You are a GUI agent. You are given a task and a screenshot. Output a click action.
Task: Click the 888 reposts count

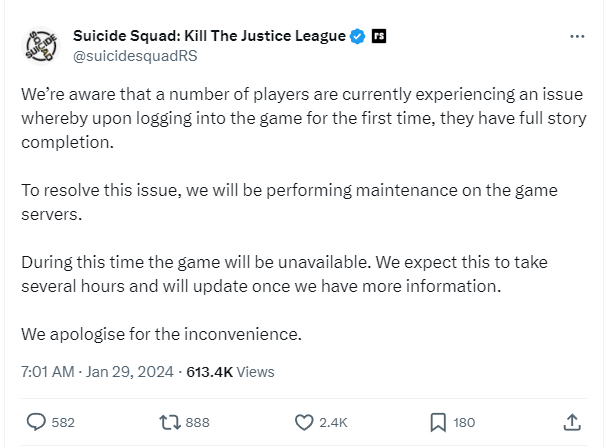[198, 422]
